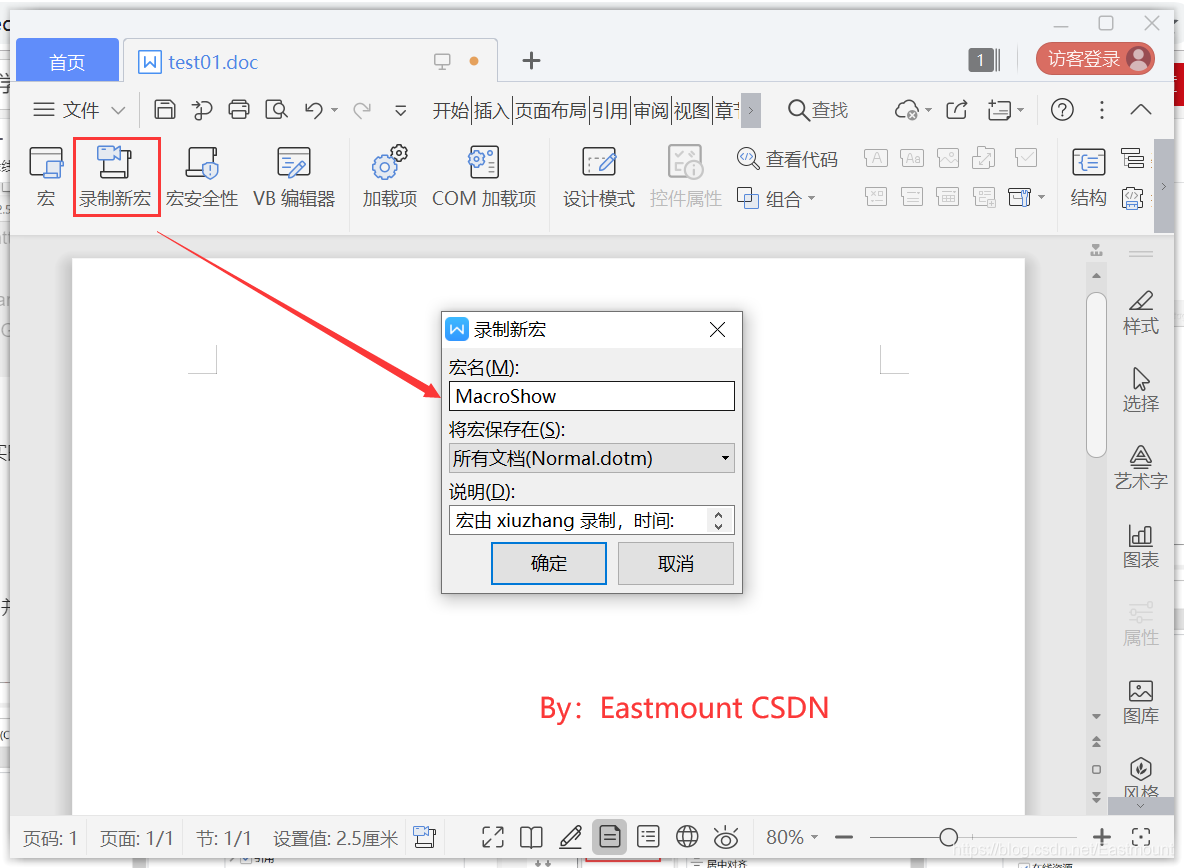
Task: Open 页面布局 tab
Action: click(x=550, y=111)
